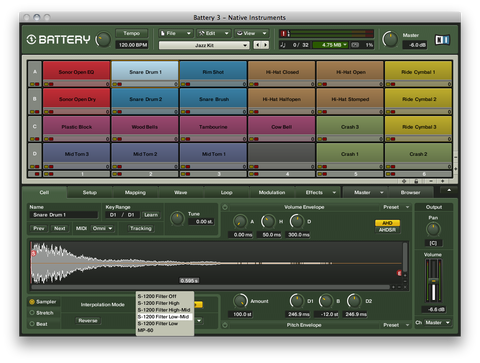Open the Browser tab button
This screenshot has width=480, height=363.
coord(410,192)
